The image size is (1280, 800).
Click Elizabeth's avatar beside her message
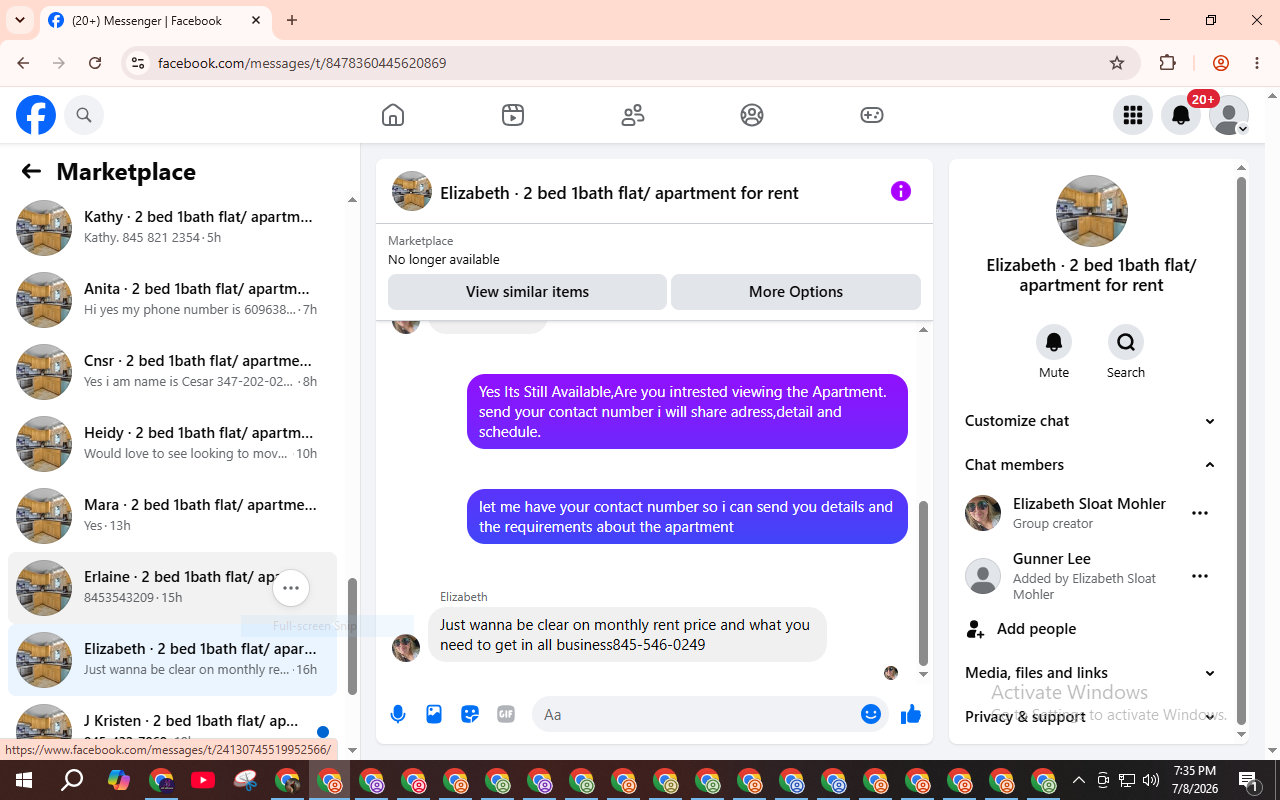pos(406,647)
